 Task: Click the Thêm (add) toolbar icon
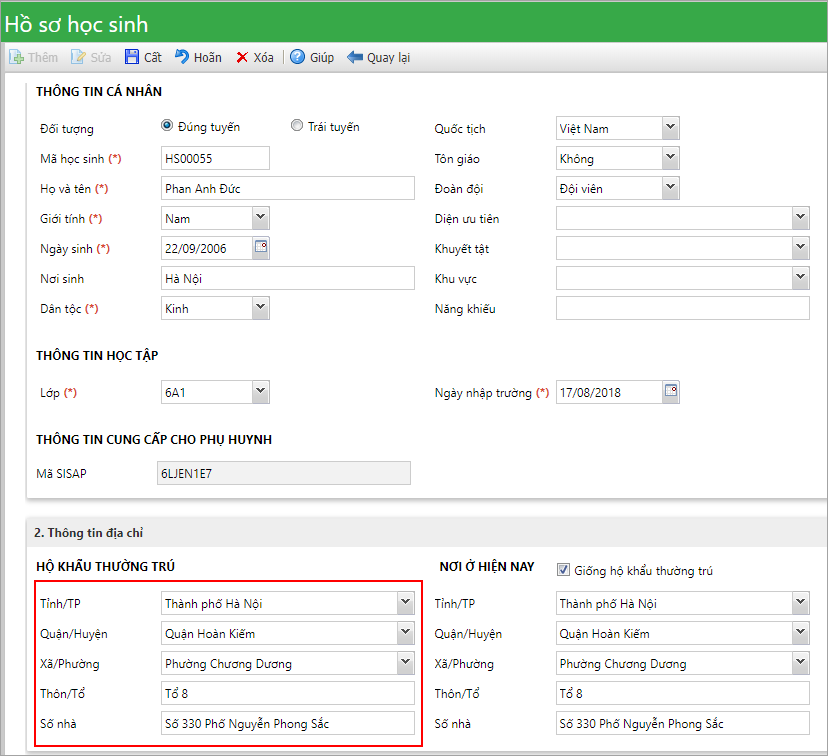tap(16, 57)
